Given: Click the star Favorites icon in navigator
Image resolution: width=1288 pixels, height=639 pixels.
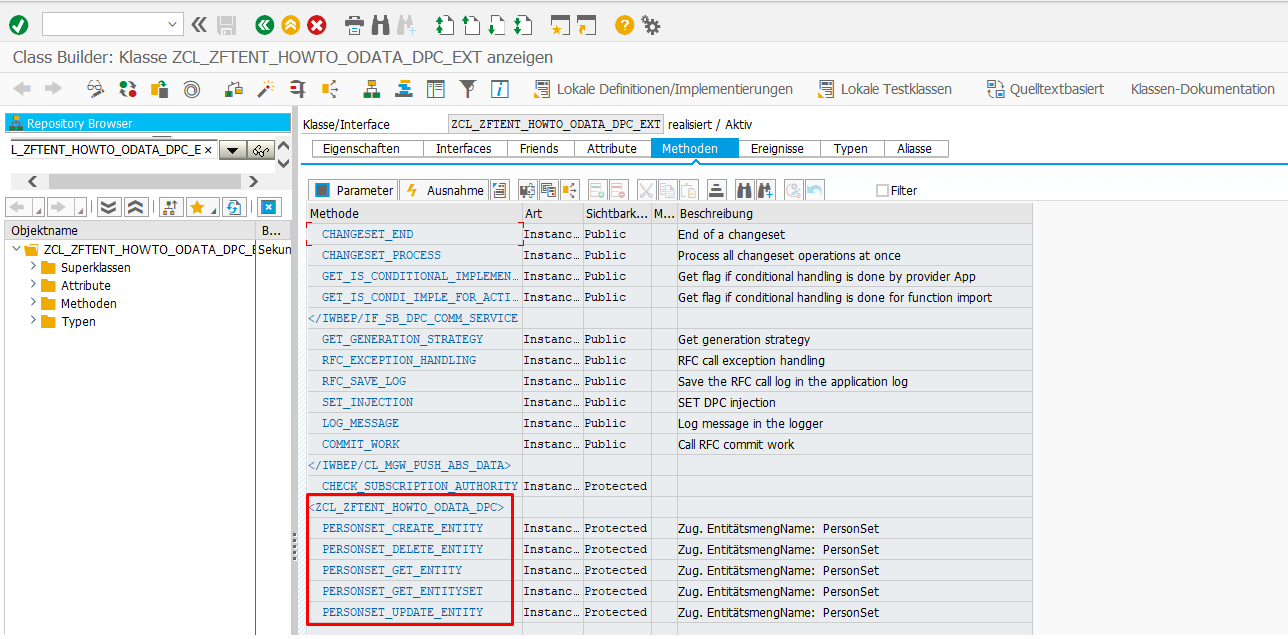Looking at the screenshot, I should click(x=198, y=207).
